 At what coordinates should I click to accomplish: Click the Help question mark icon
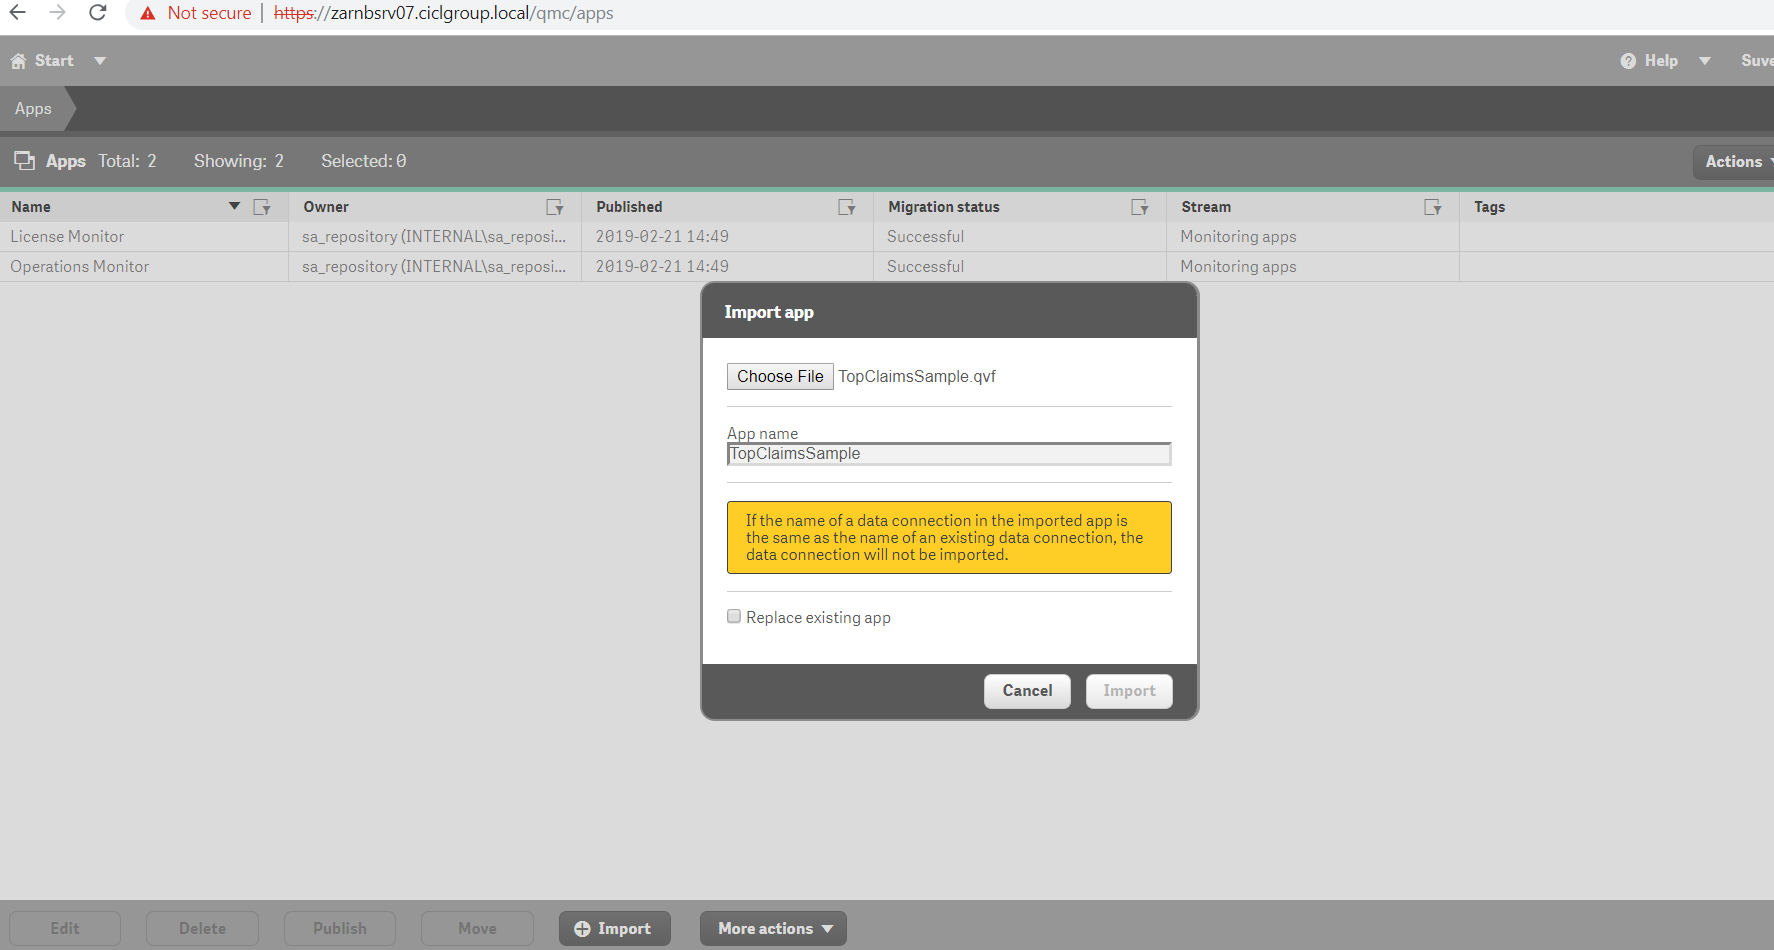pos(1628,61)
